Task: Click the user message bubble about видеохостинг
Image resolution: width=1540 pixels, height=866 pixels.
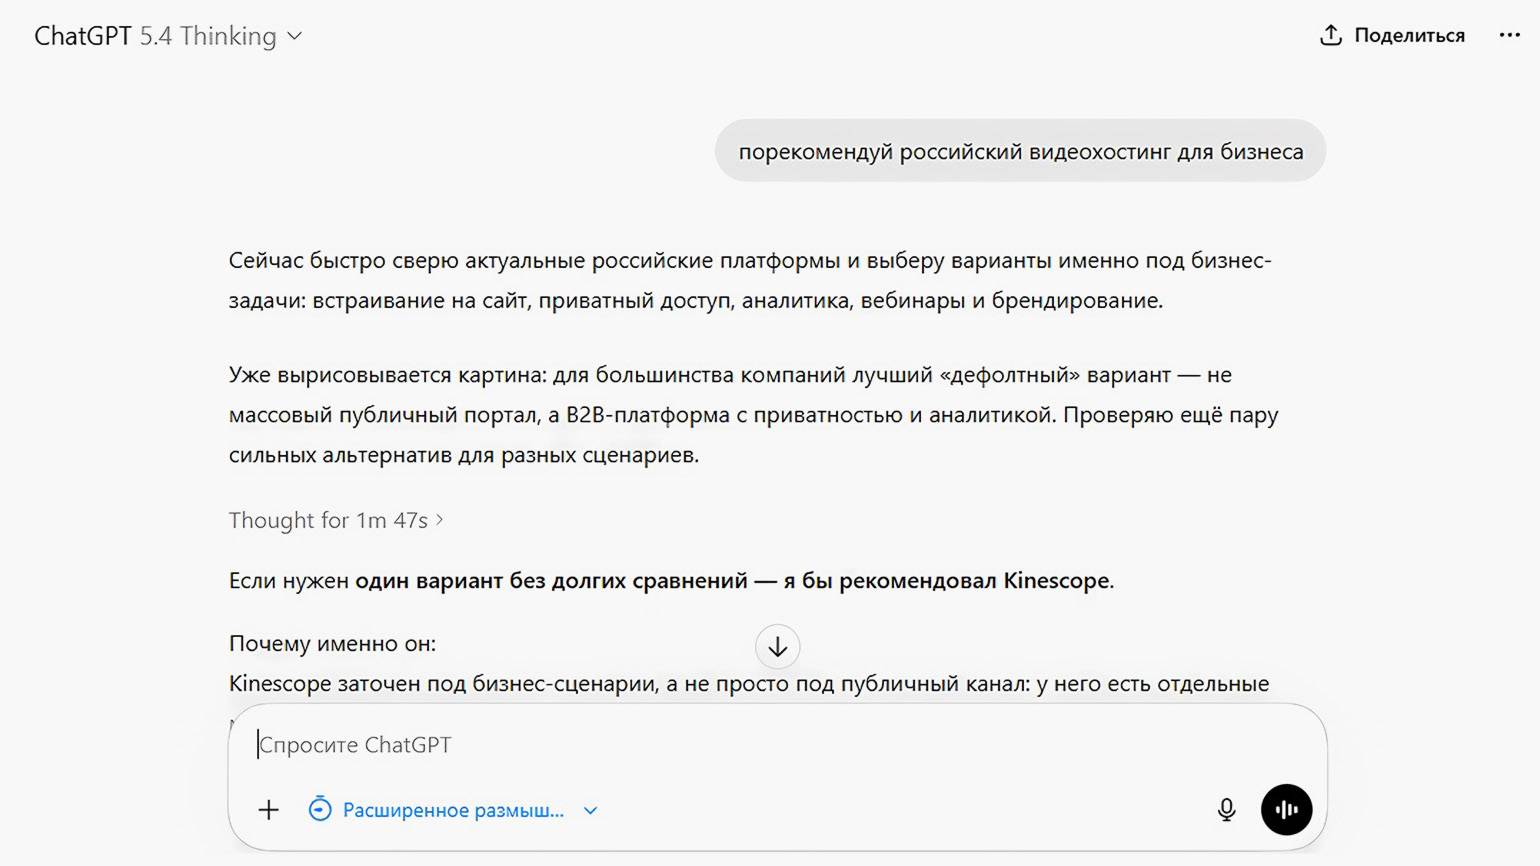Action: 1020,152
